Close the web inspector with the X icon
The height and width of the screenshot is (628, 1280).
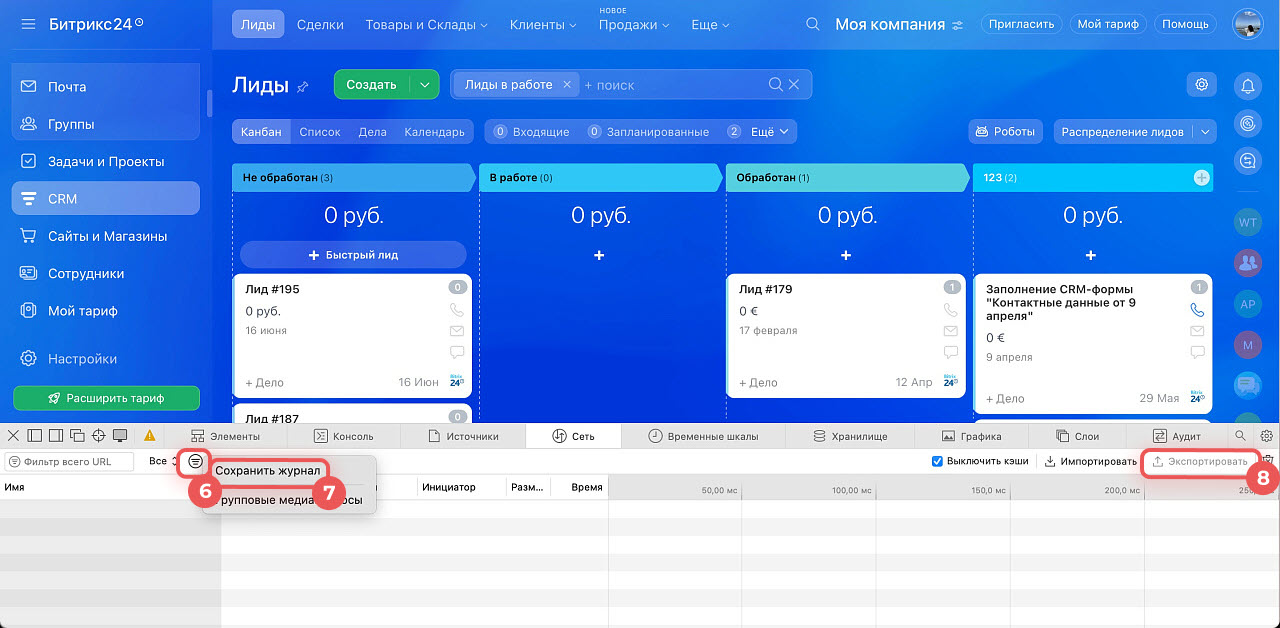[13, 436]
